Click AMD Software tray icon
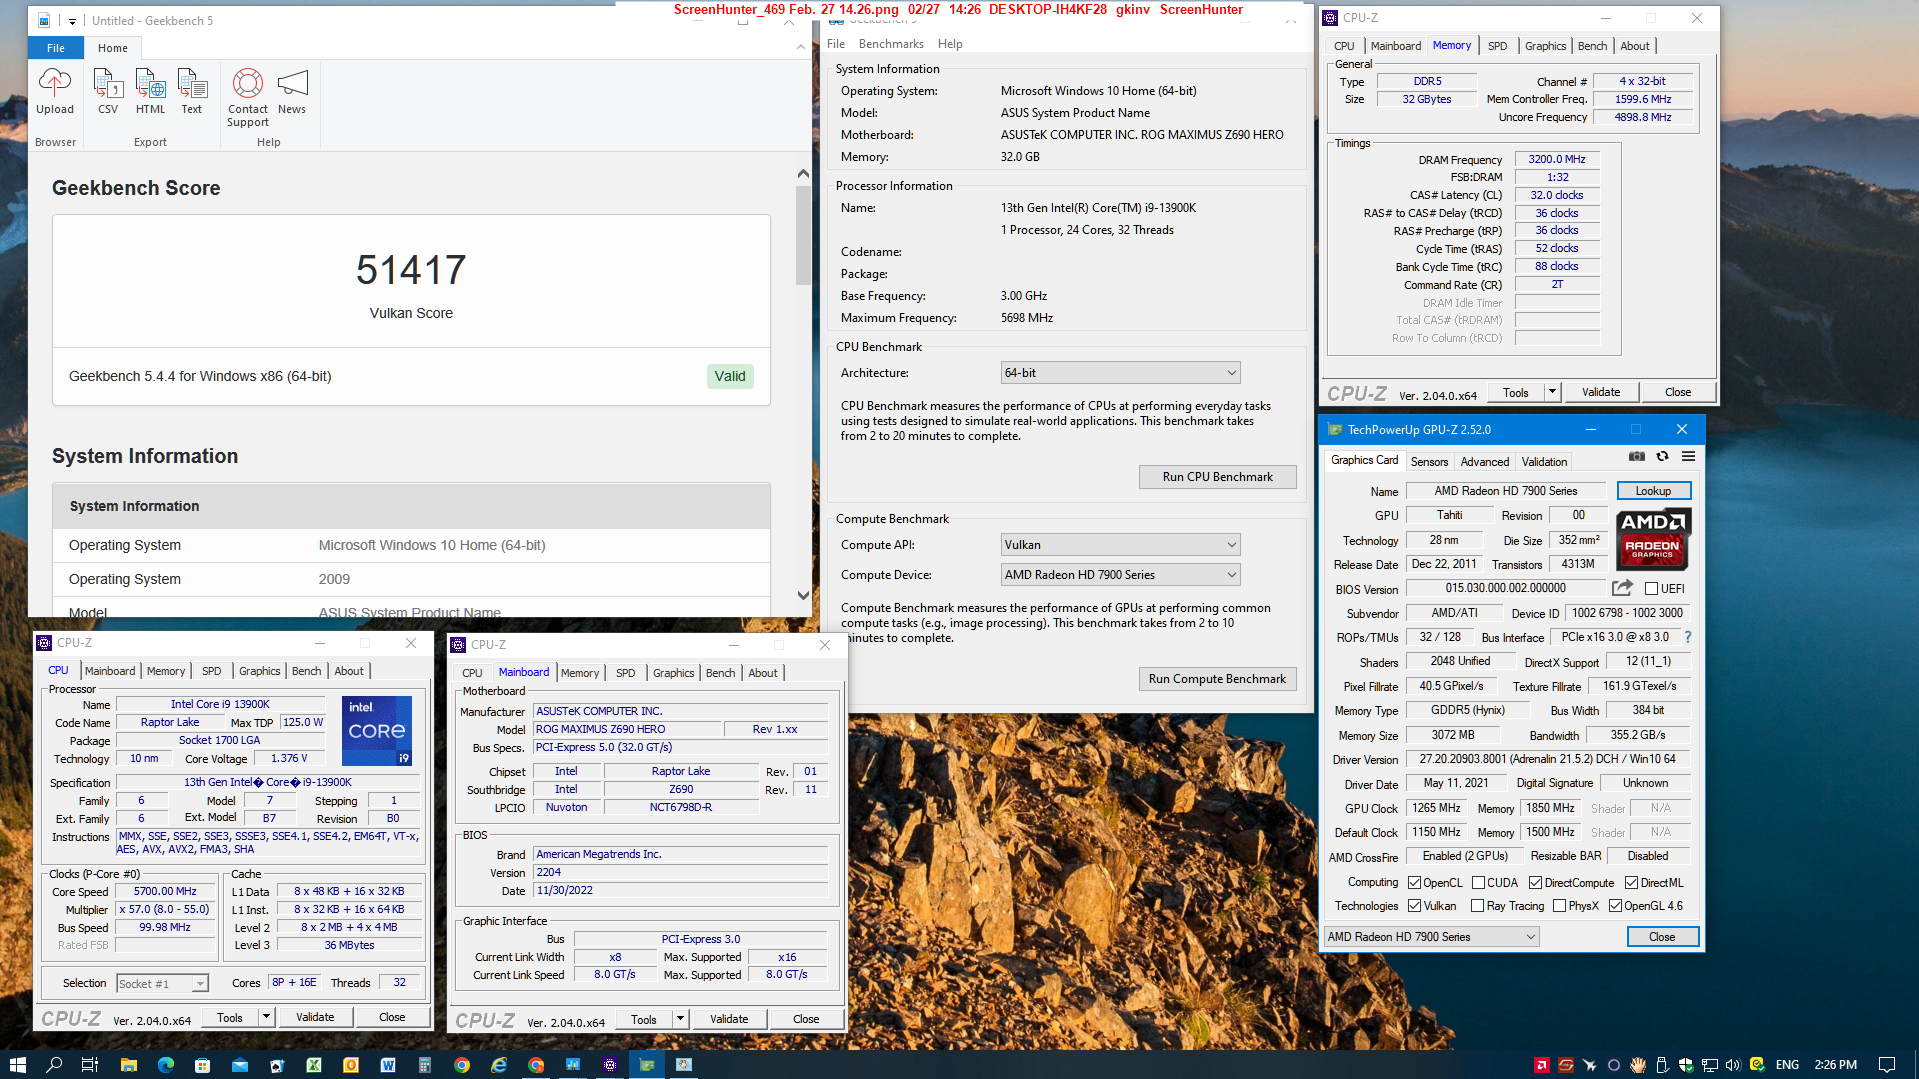Viewport: 1919px width, 1079px height. [x=1542, y=1065]
